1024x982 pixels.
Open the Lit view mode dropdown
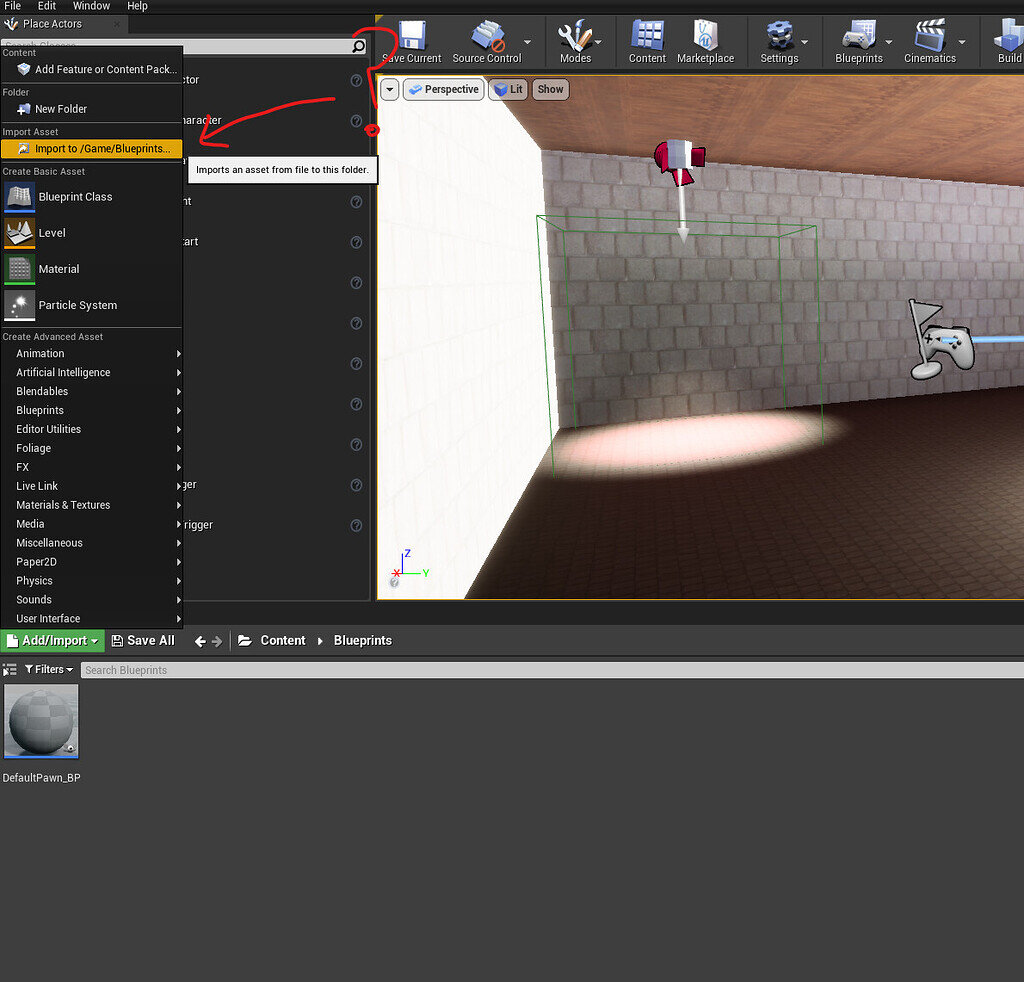pos(508,89)
